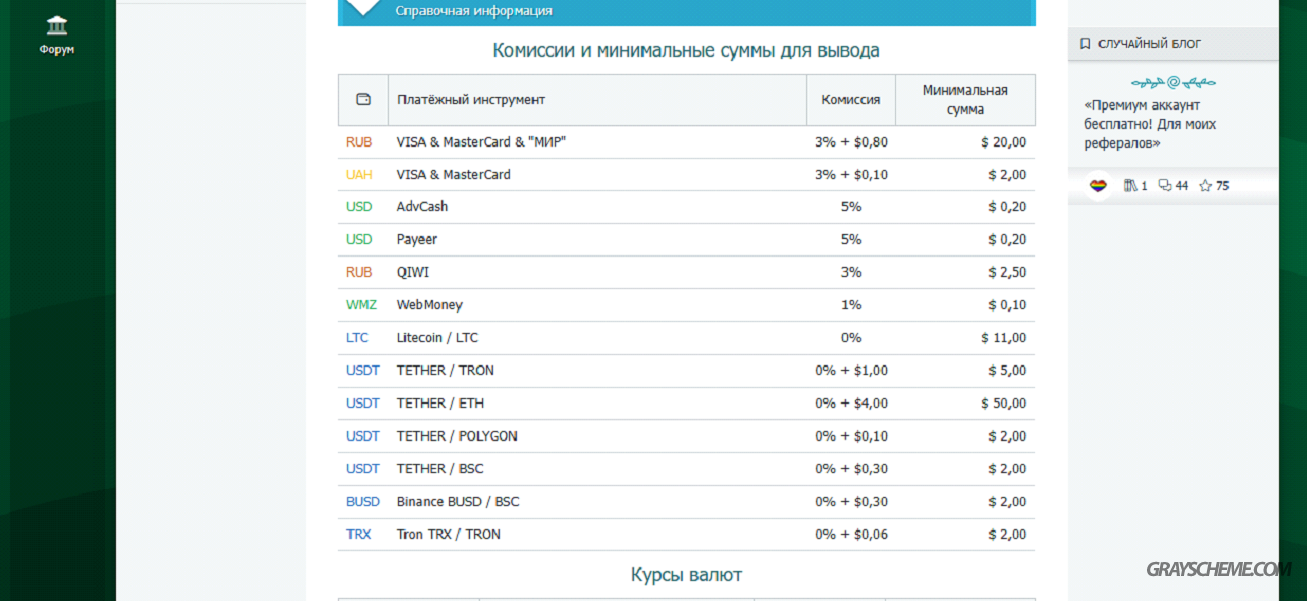
Task: Click commission value 0% + $4,00
Action: (x=851, y=403)
